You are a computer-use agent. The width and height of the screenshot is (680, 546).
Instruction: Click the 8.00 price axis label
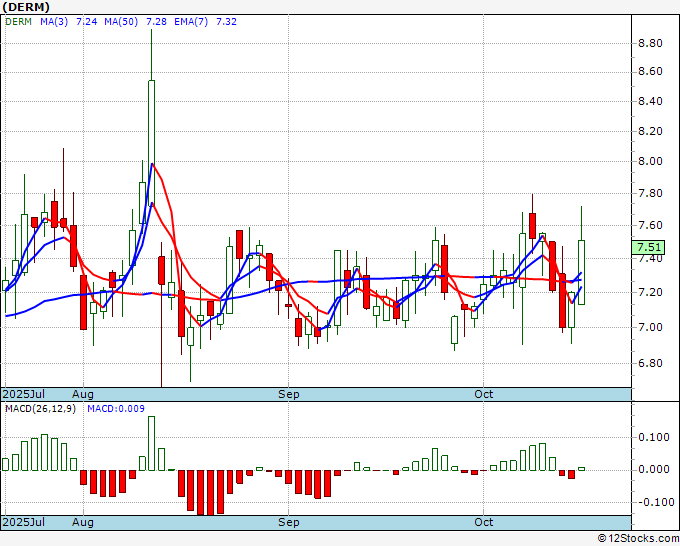click(x=650, y=161)
